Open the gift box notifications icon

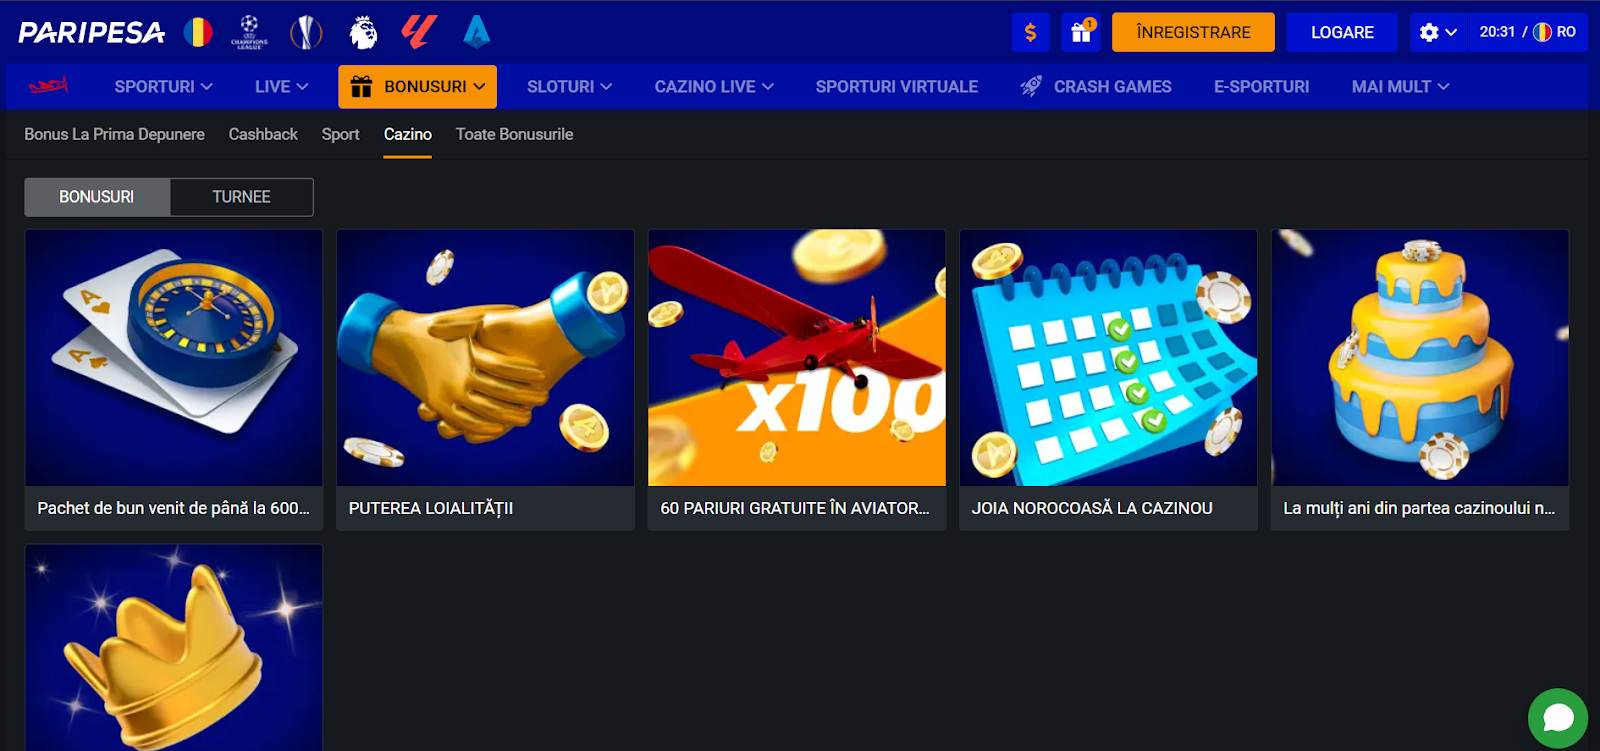[1081, 32]
